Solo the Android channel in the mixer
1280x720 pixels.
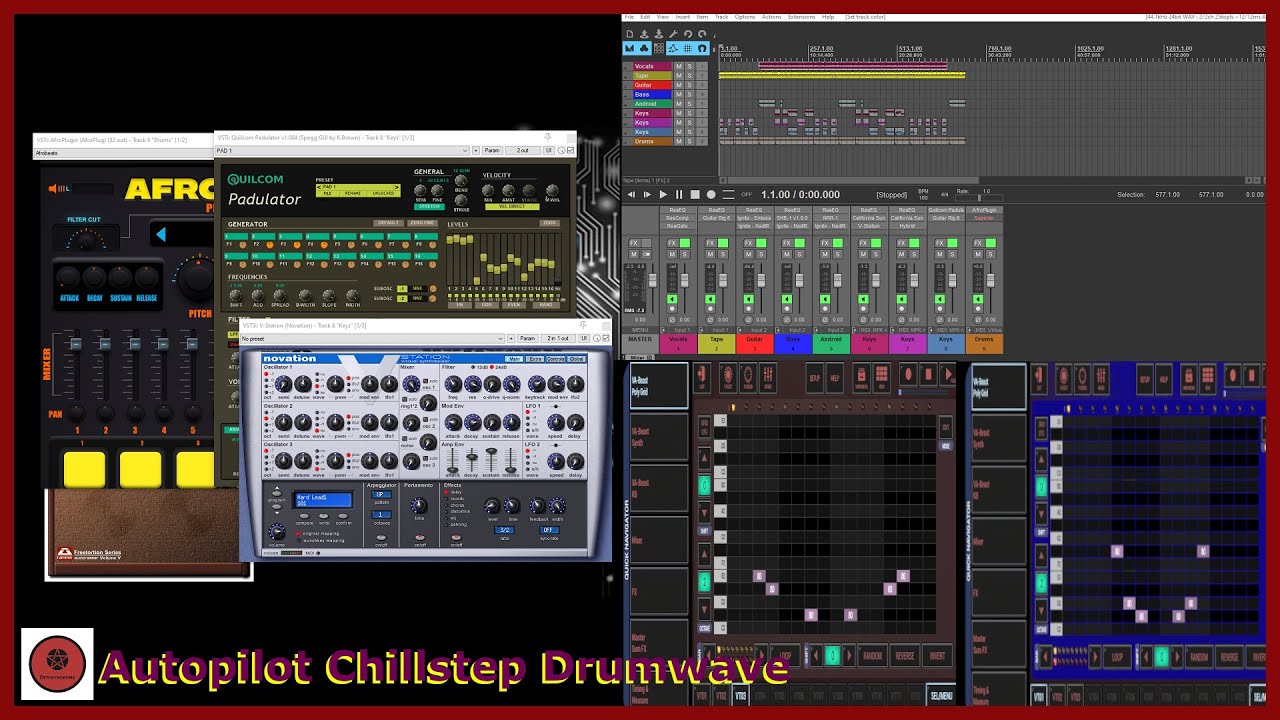click(838, 254)
